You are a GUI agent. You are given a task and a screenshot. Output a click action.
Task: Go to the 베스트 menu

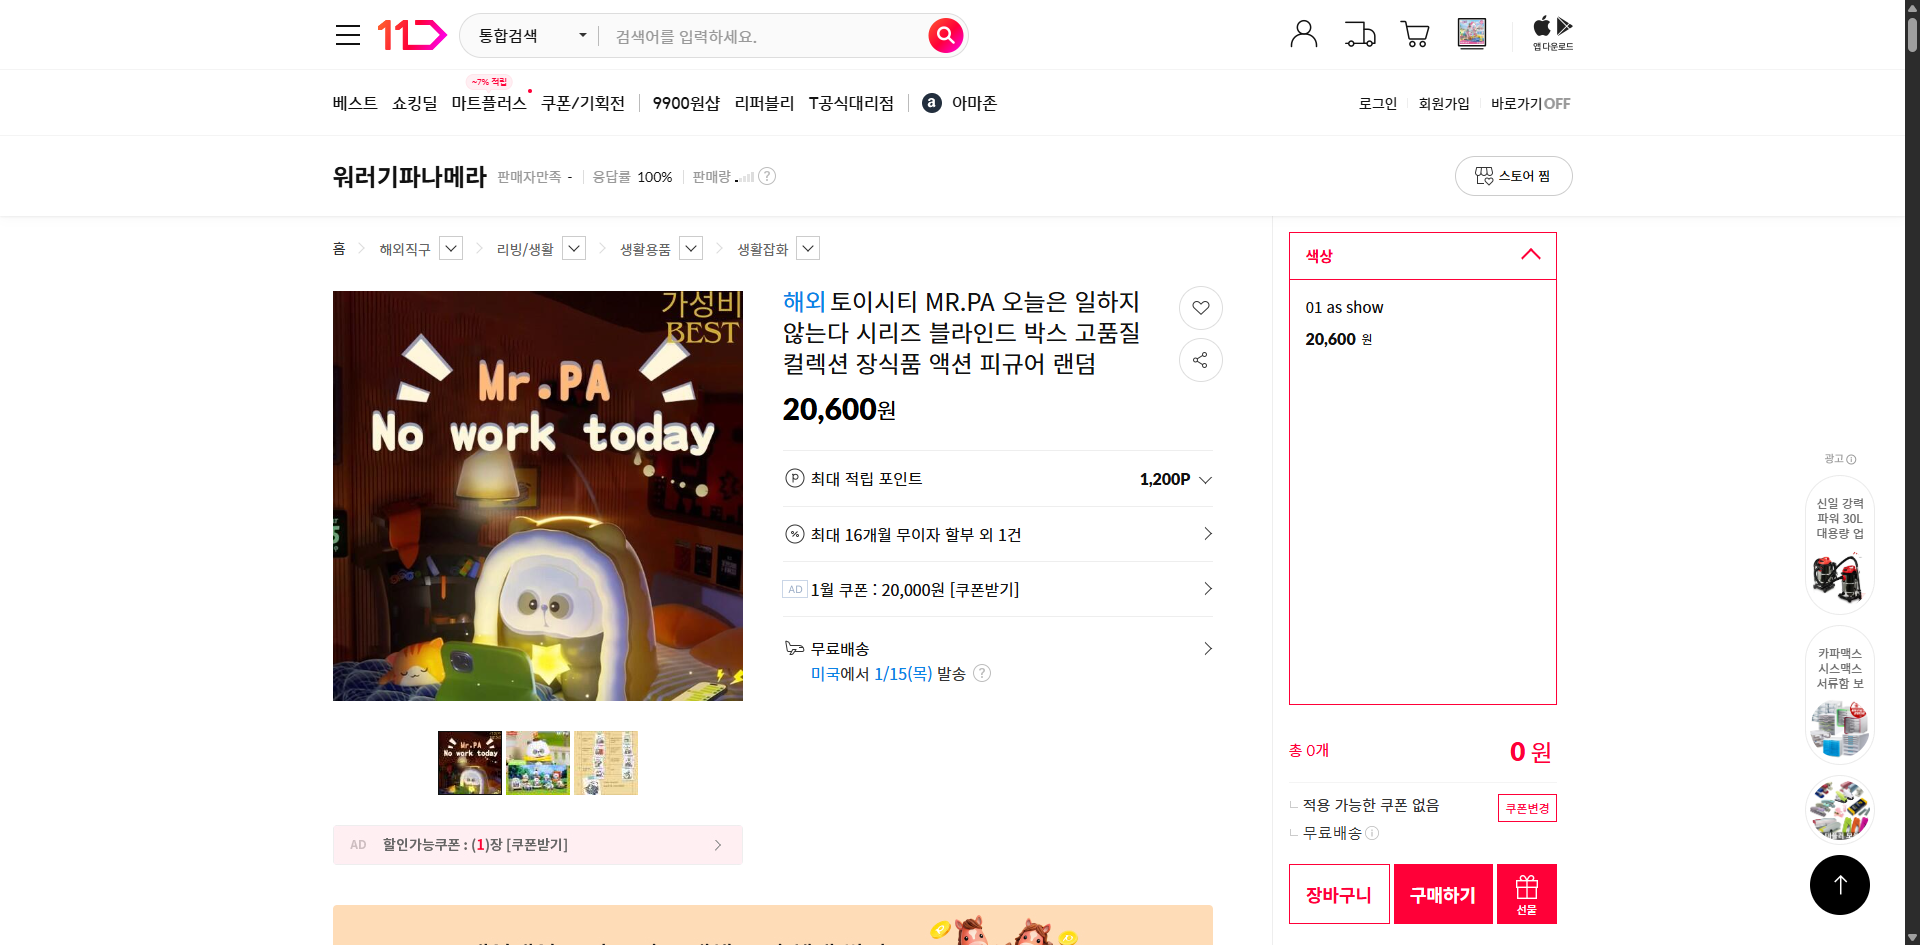pos(355,102)
